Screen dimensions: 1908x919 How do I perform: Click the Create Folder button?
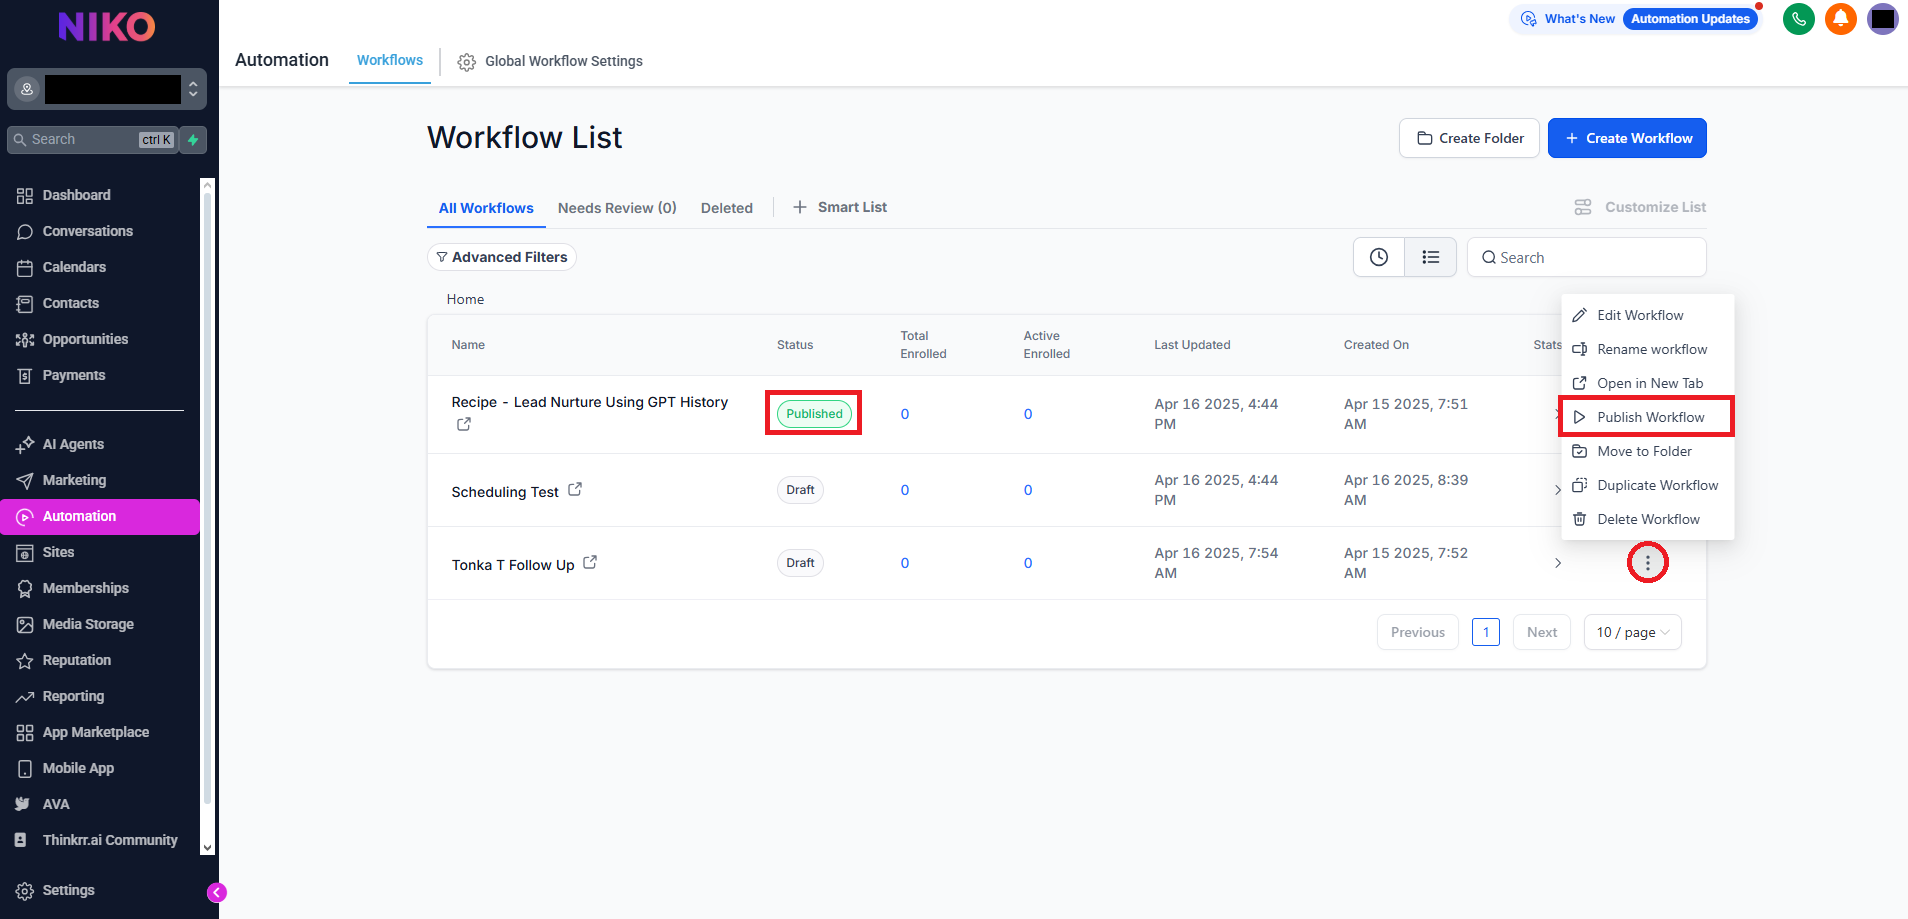(x=1469, y=138)
